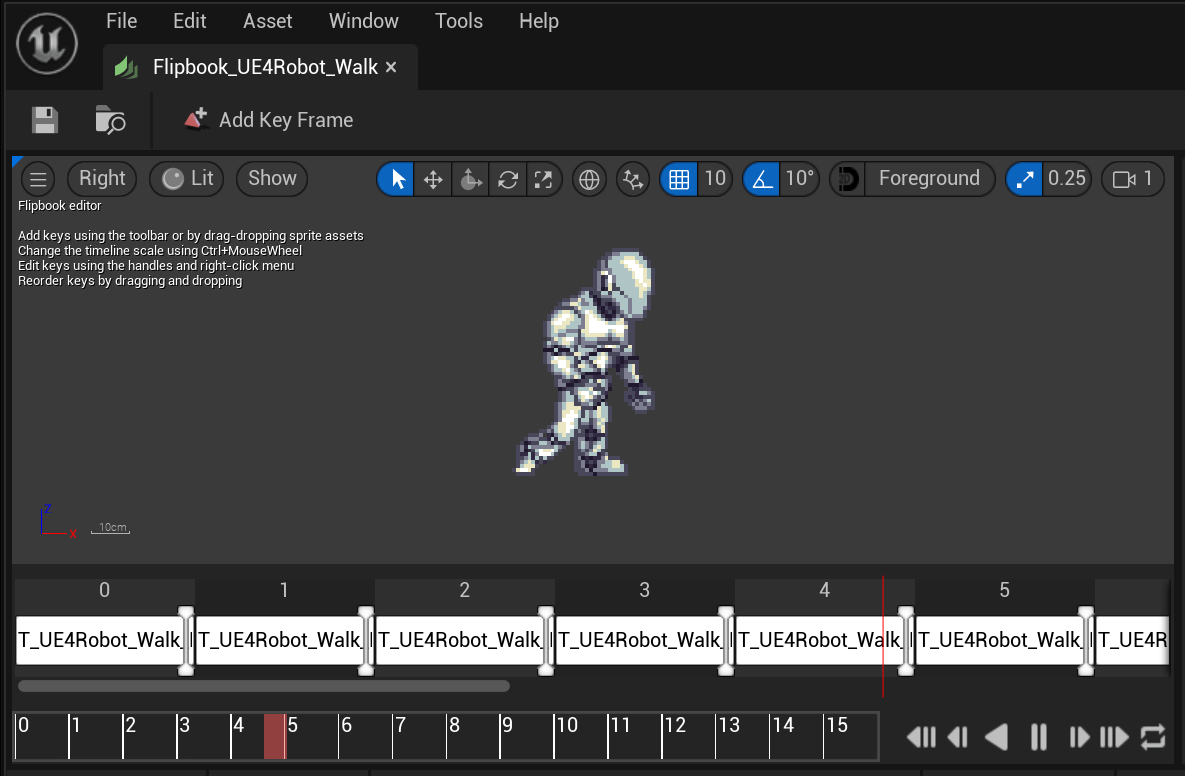Browse to asset in Content Browser
The height and width of the screenshot is (776, 1185).
(x=109, y=120)
